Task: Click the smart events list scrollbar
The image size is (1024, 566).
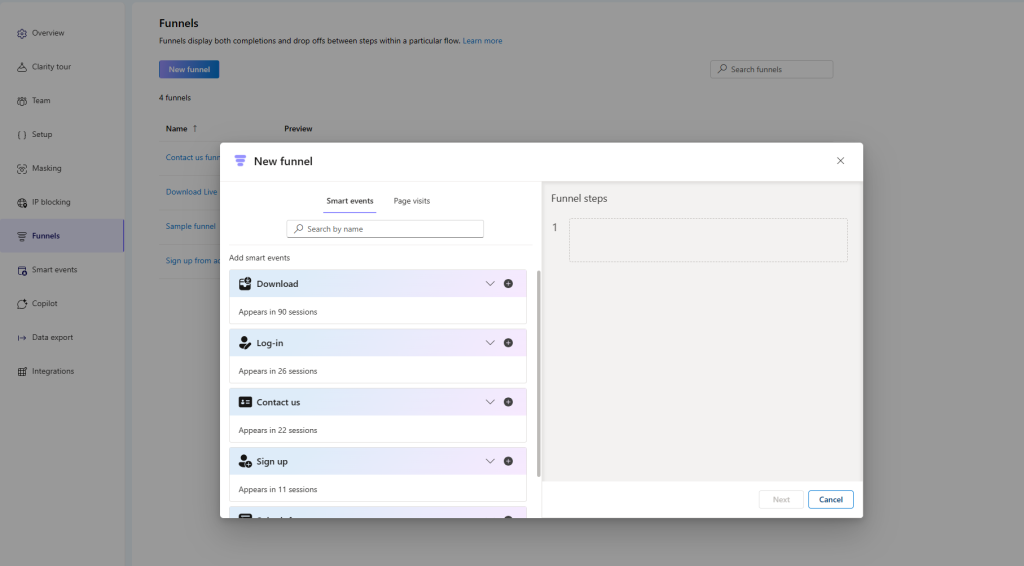Action: [x=538, y=373]
